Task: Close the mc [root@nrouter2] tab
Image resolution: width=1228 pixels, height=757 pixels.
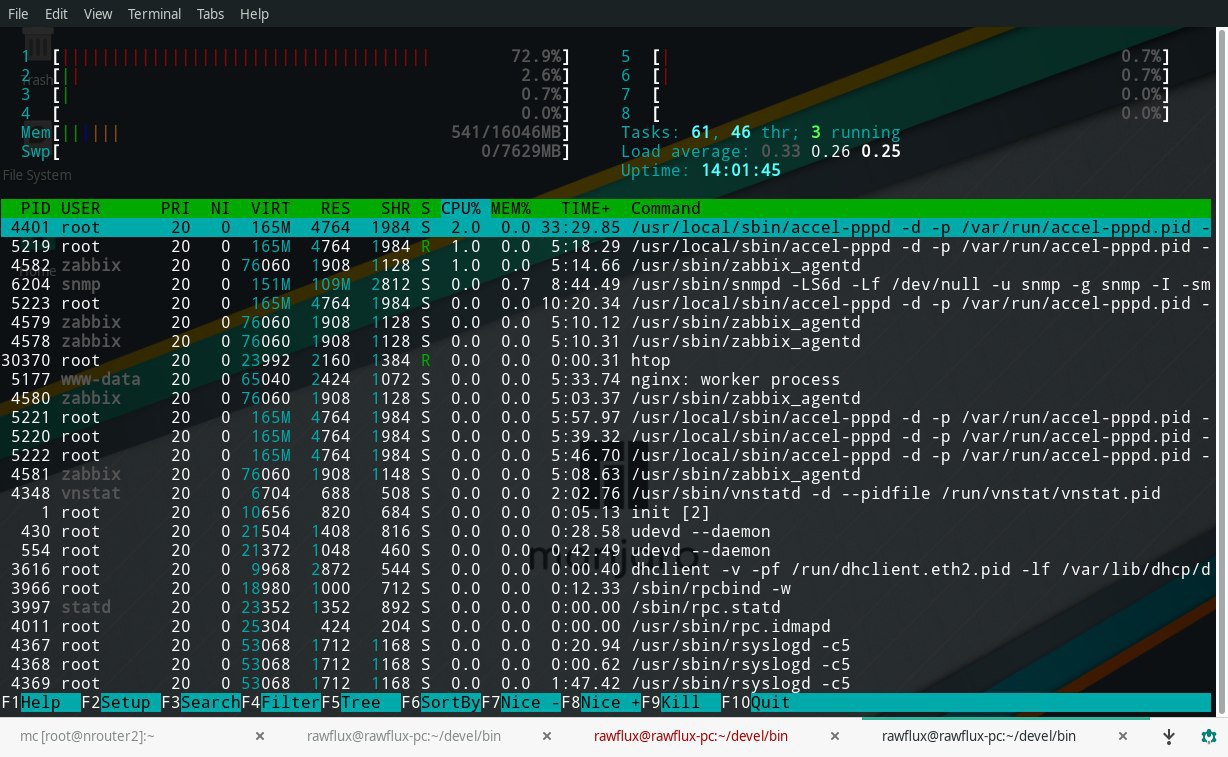Action: pos(260,736)
